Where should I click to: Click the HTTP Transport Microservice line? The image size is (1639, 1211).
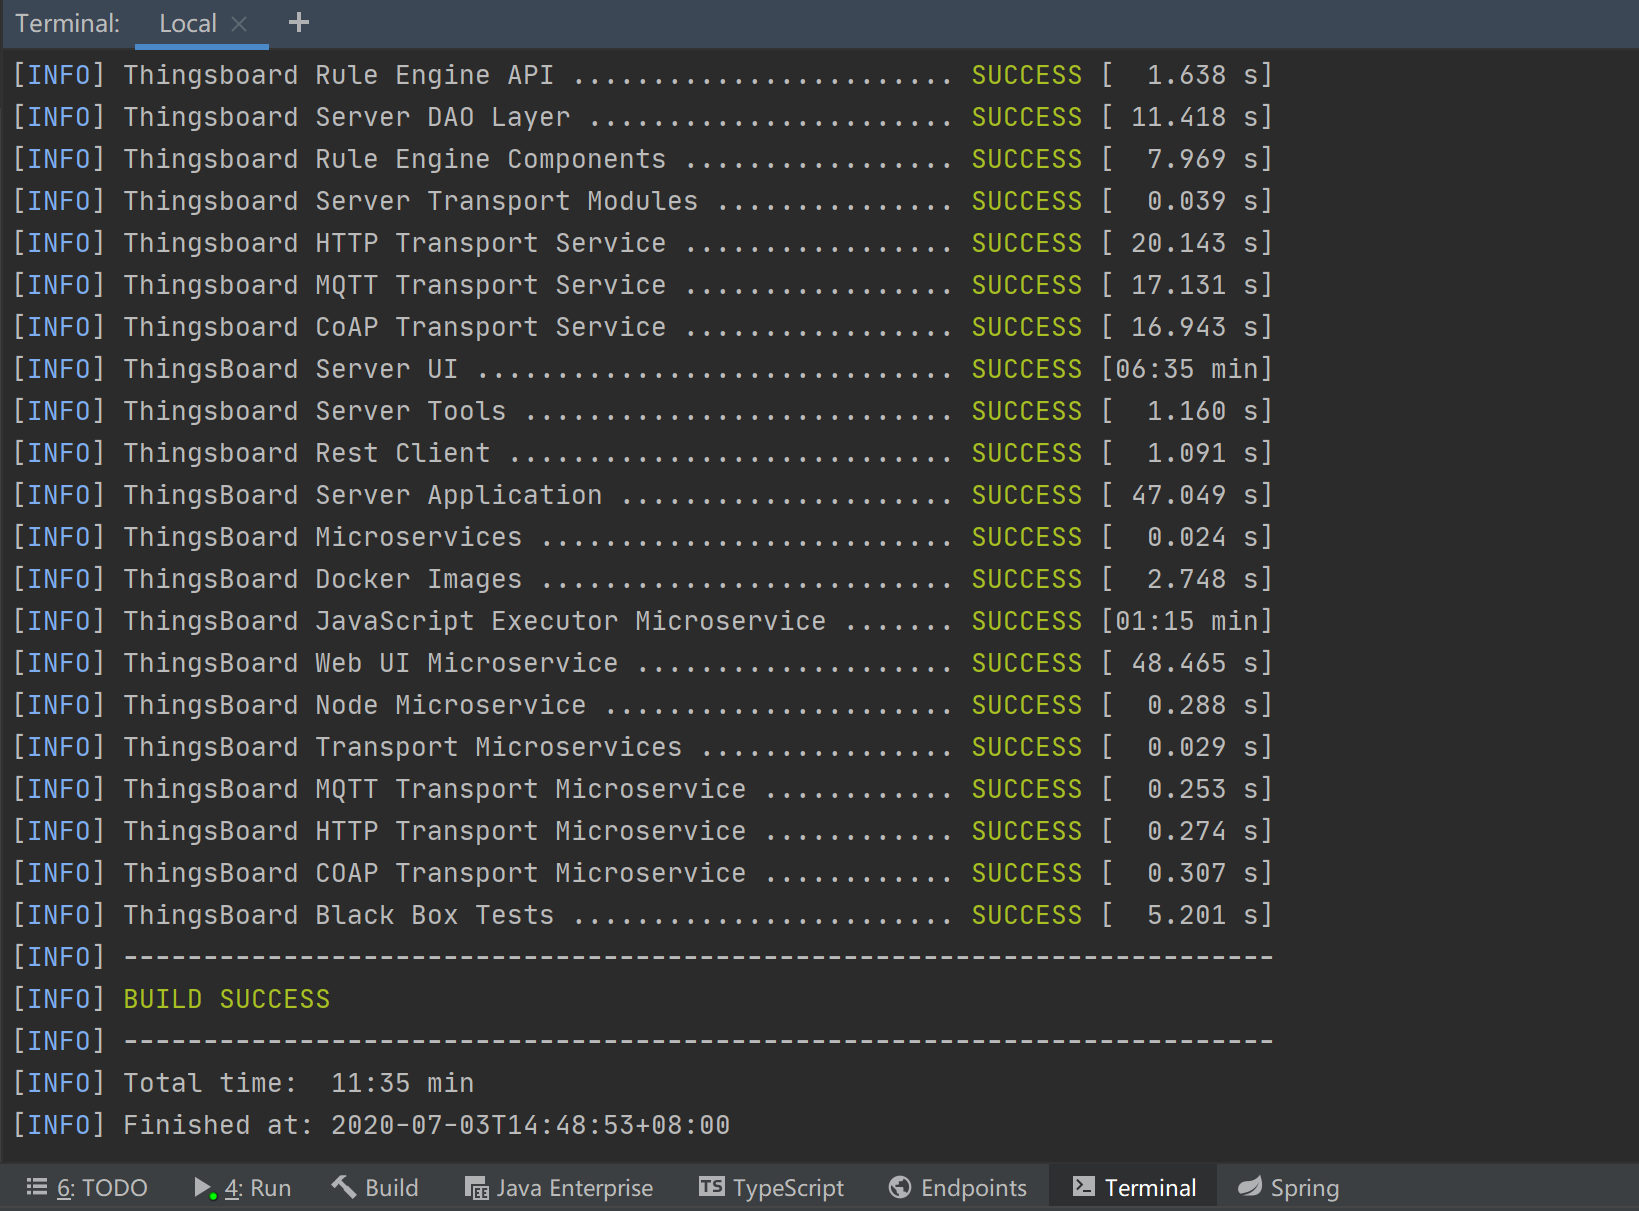pos(642,831)
